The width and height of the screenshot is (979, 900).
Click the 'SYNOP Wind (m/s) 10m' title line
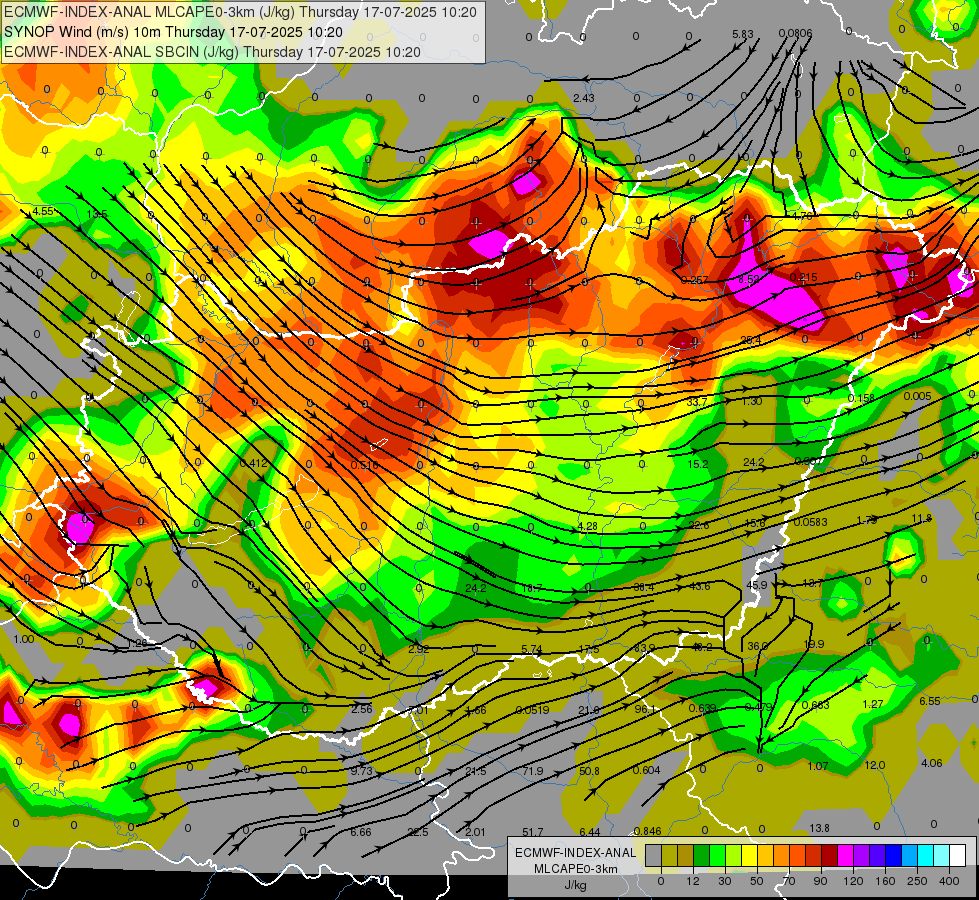[x=82, y=32]
